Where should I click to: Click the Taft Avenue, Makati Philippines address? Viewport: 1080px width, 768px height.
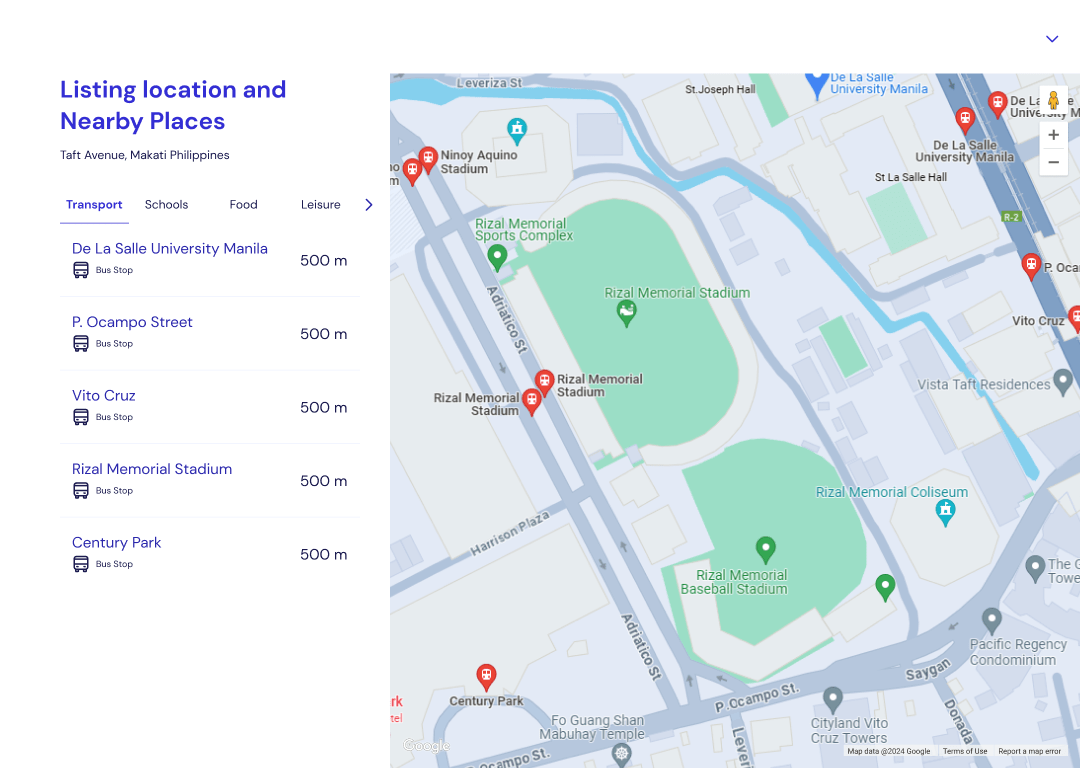point(145,155)
